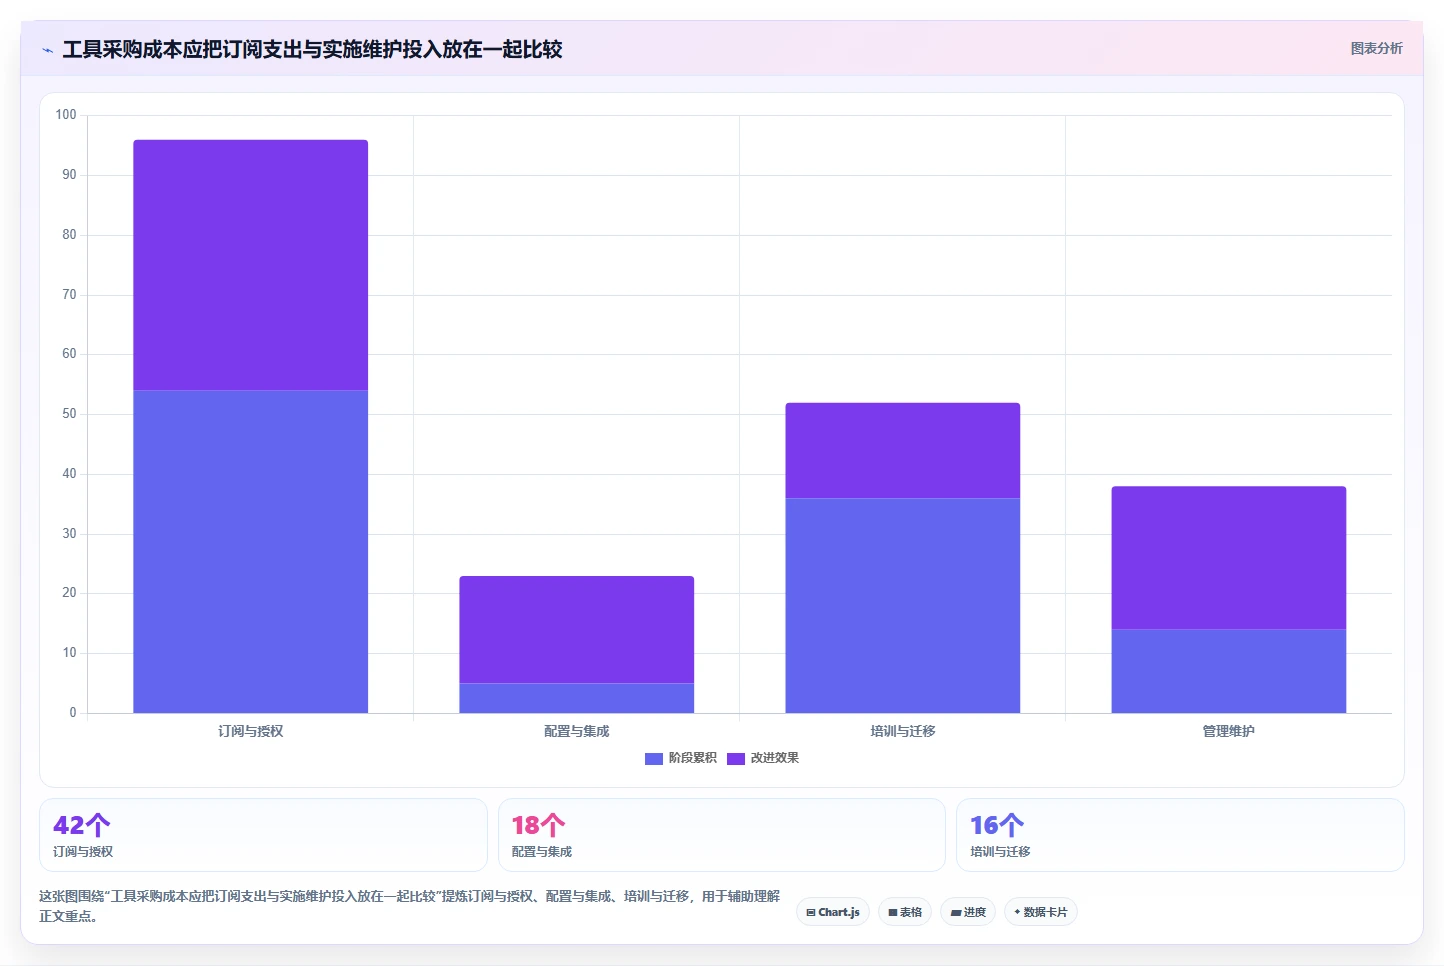1444x966 pixels.
Task: Click the lightning icon beside the chart title
Action: (x=47, y=50)
